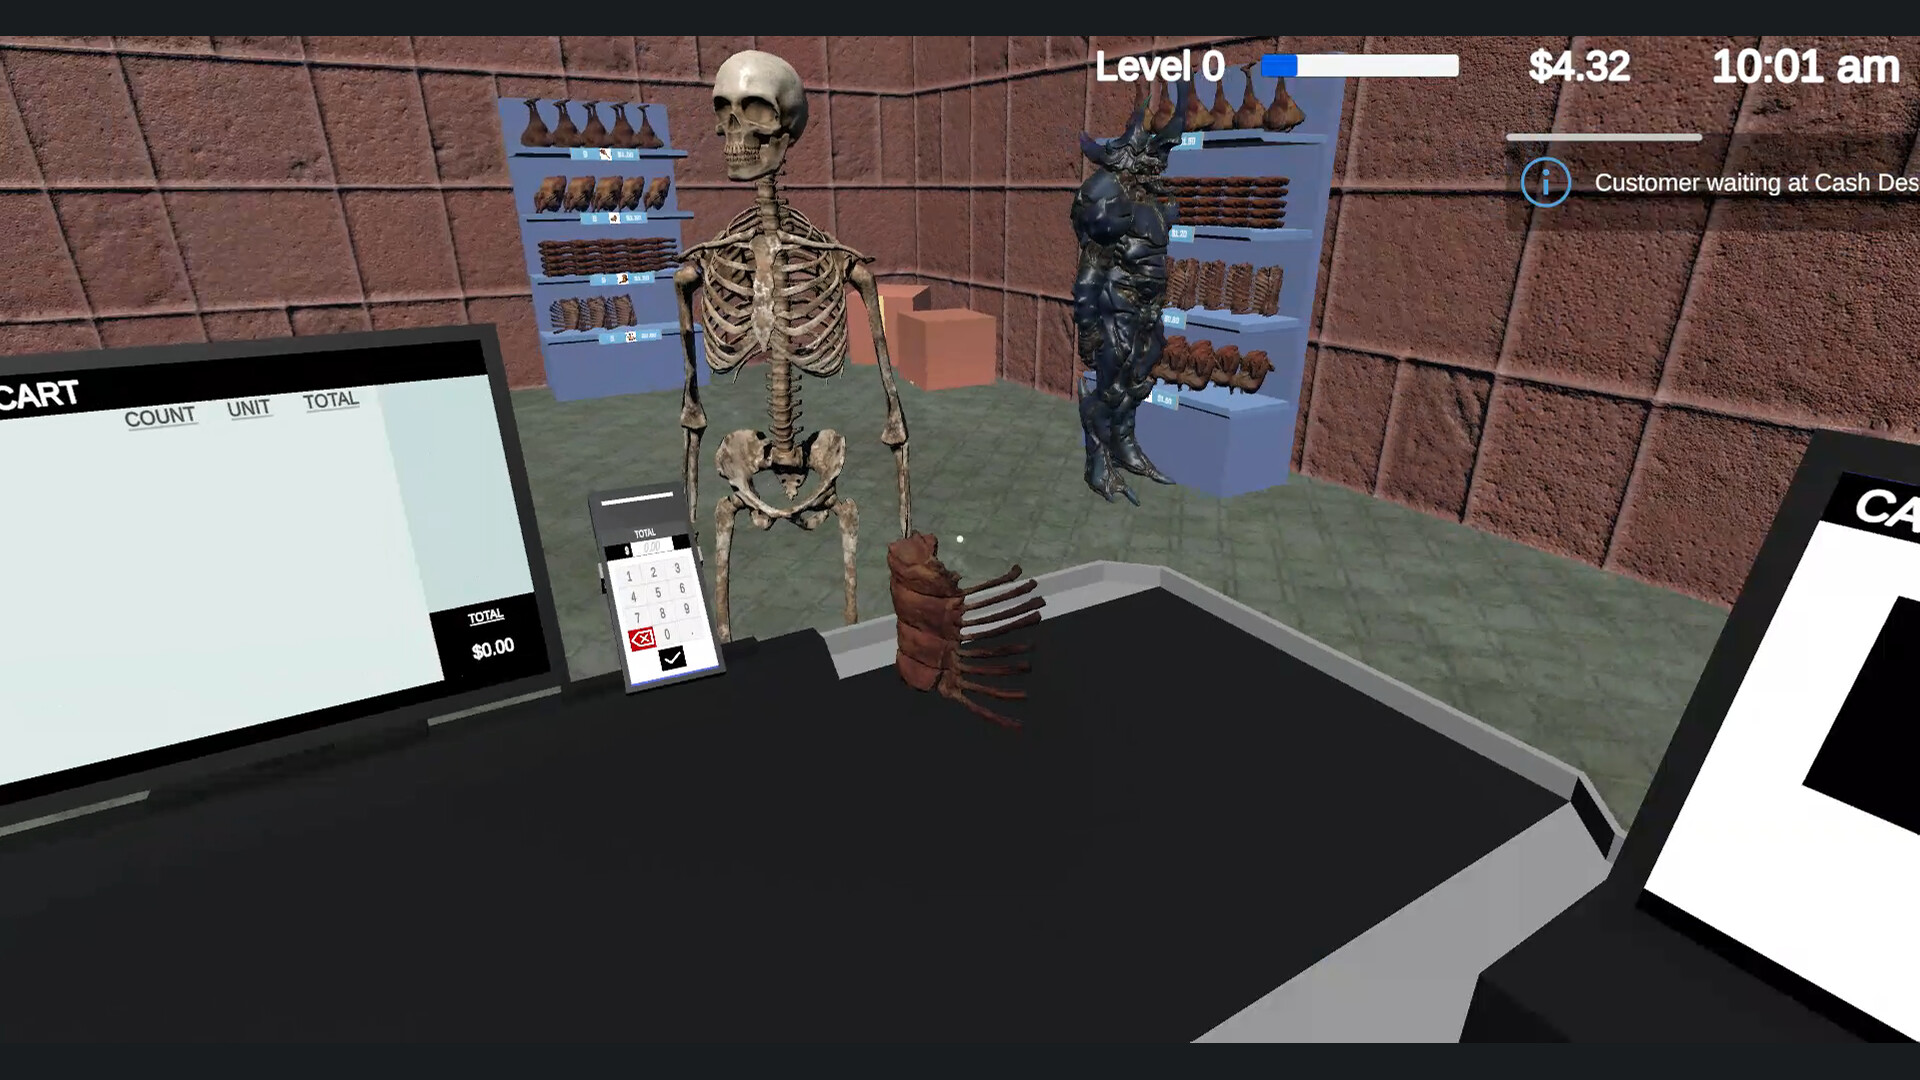The image size is (1920, 1080).
Task: Click the Level 0 progress bar
Action: [1358, 65]
